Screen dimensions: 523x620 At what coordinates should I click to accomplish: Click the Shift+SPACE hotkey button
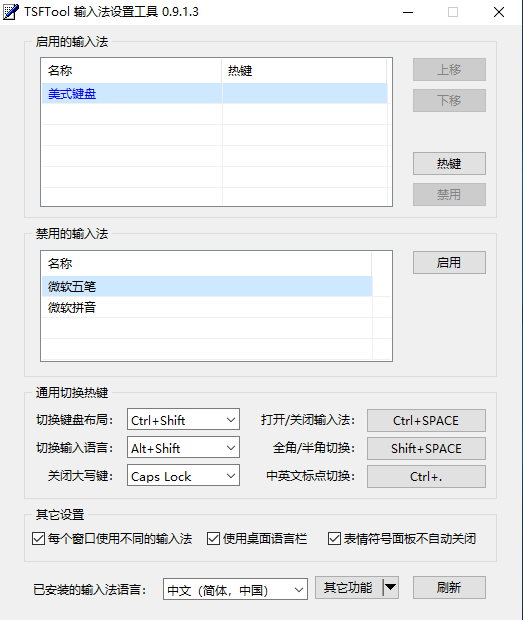tap(426, 448)
